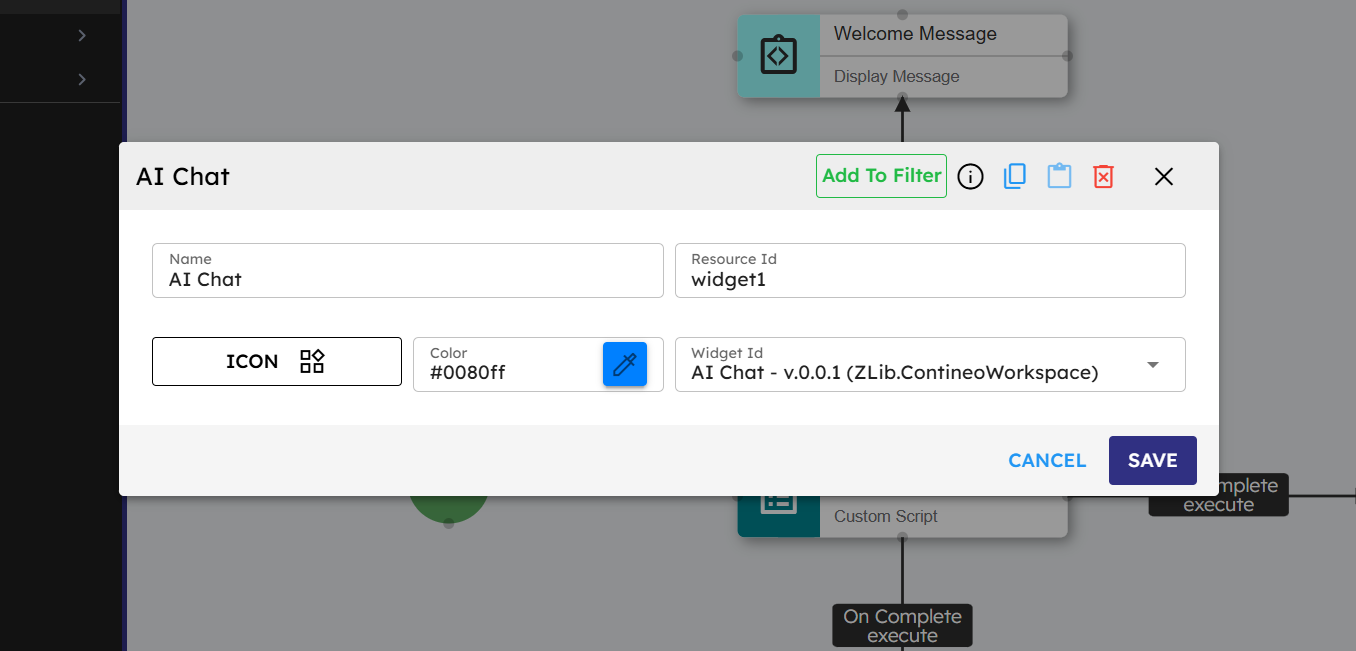Viewport: 1356px width, 651px height.
Task: Click the Custom Script node icon
Action: pos(778,505)
